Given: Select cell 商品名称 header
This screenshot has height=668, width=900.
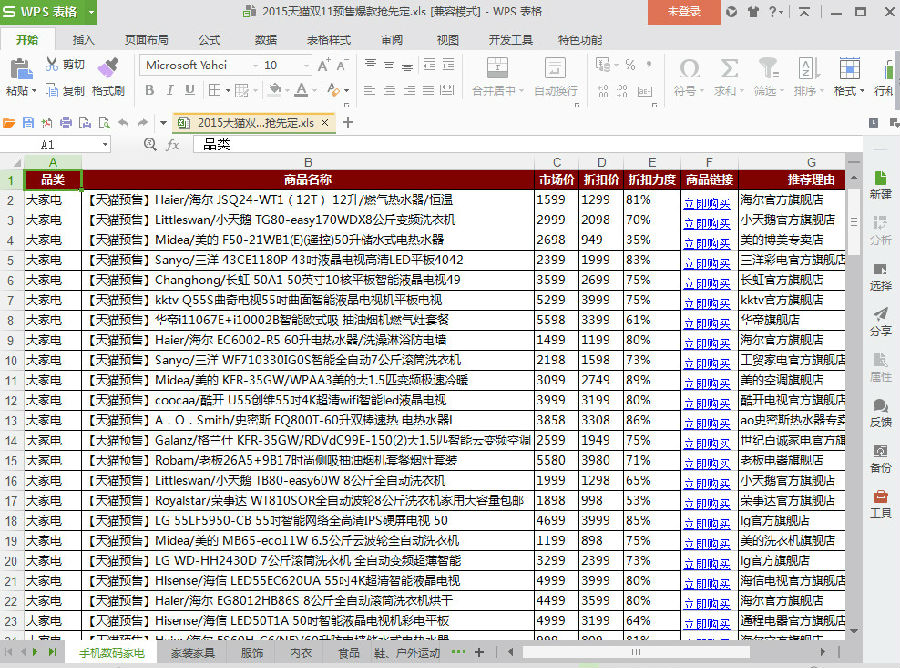Looking at the screenshot, I should [308, 180].
